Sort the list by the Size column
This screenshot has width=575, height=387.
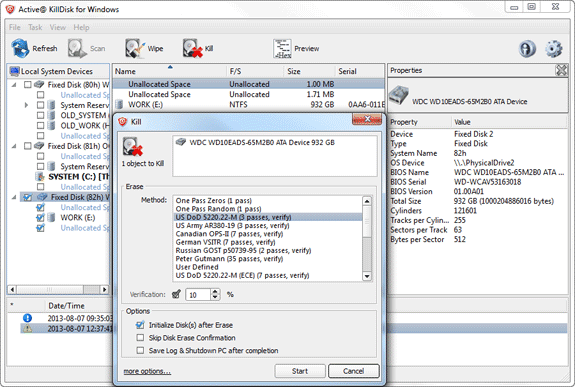click(310, 71)
